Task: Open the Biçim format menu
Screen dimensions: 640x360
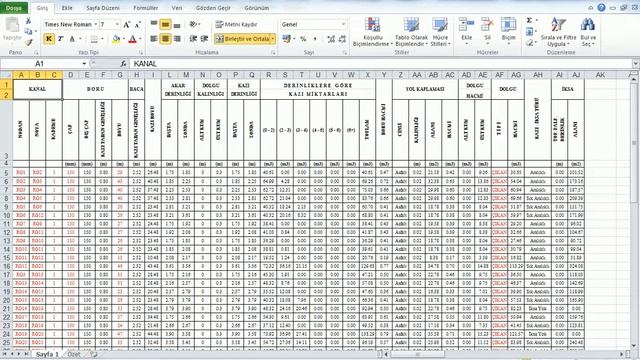Action: tap(509, 31)
